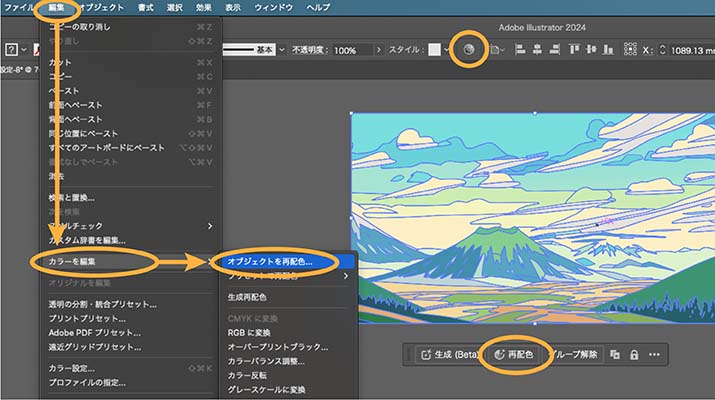Viewport: 715px width, 400px height.
Task: Click the 不透明度 label link
Action: click(309, 50)
